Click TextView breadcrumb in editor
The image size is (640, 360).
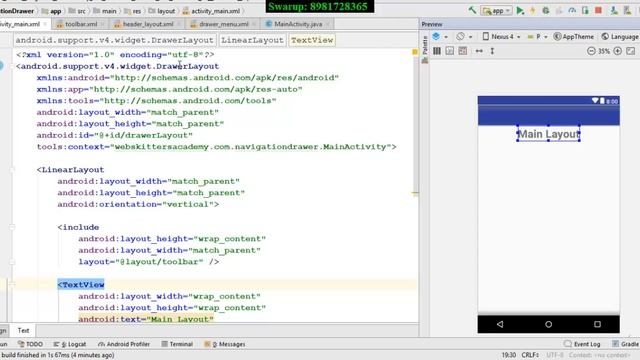[x=312, y=40]
